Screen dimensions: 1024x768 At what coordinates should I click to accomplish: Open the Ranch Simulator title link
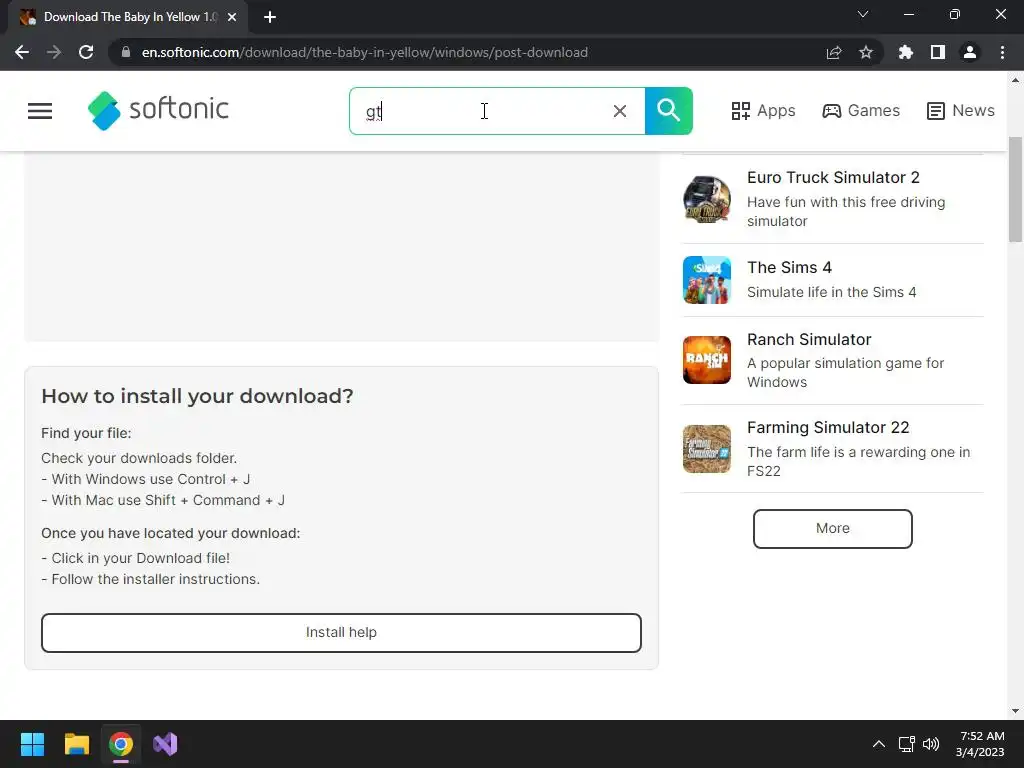click(x=809, y=340)
